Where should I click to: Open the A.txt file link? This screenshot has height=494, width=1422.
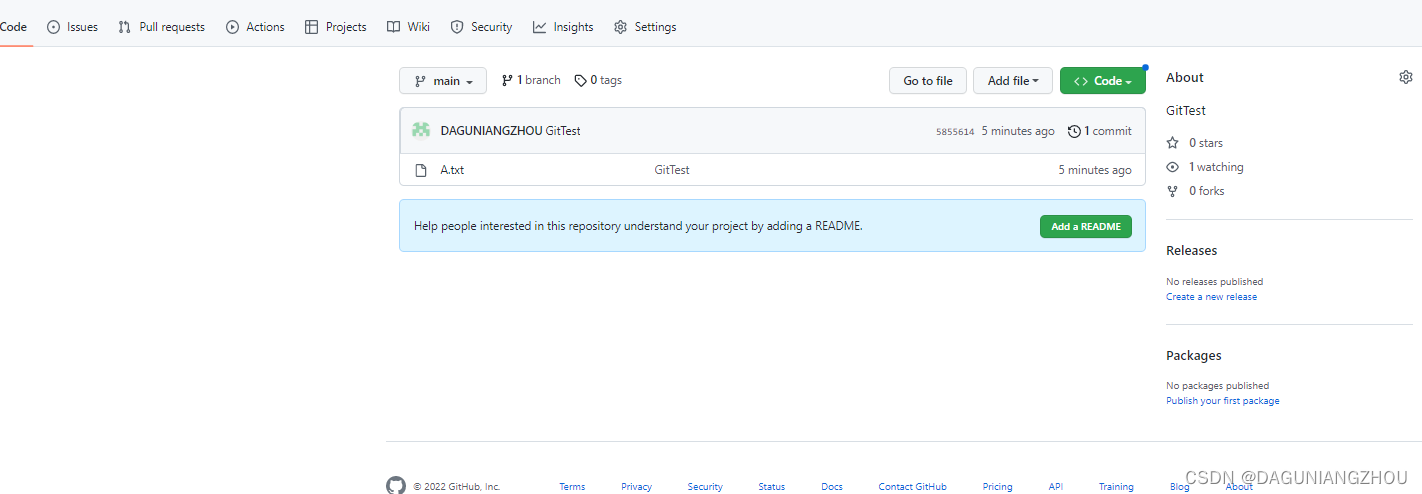coord(452,170)
